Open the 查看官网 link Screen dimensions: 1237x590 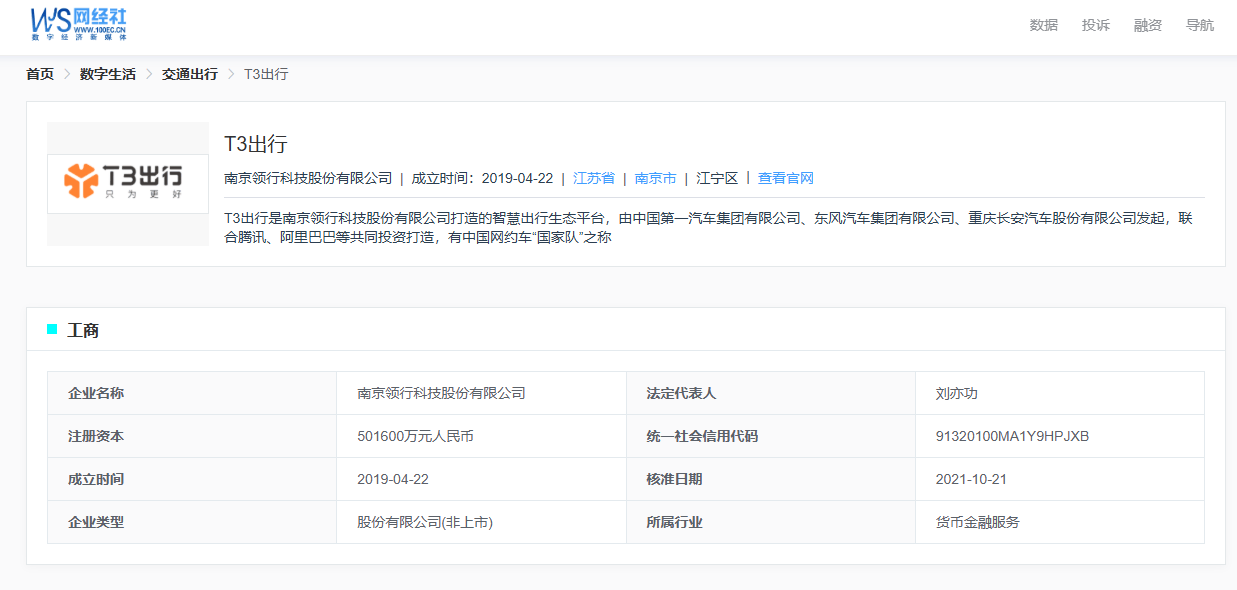coord(786,178)
